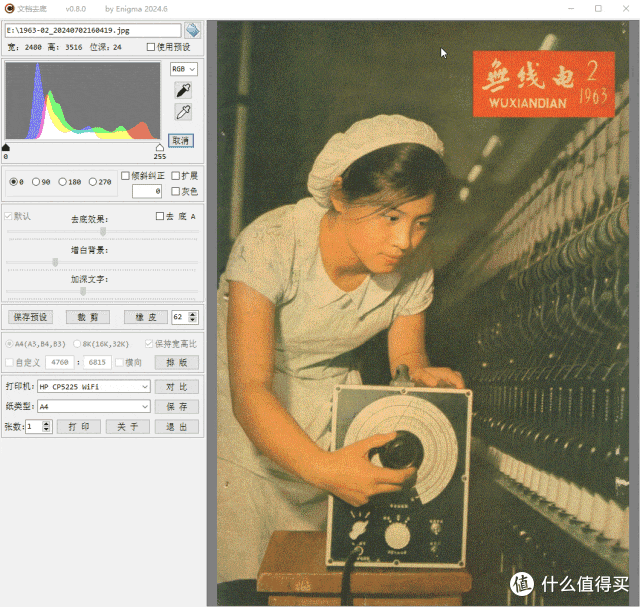Increase the eraser size stepper at 62
Screen dimensions: 640x607
pos(193,314)
